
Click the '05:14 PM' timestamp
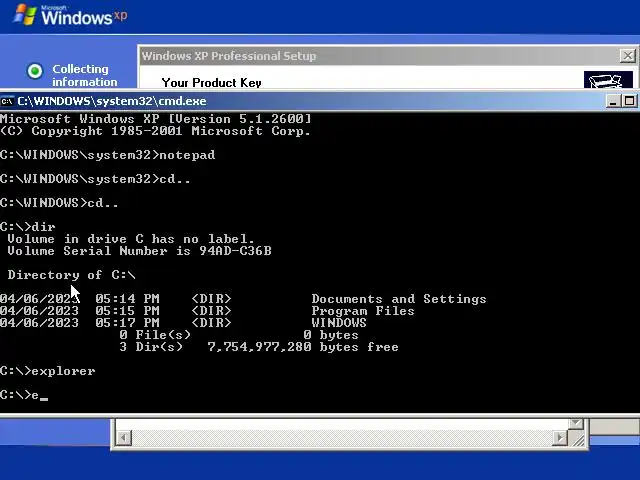pos(127,299)
